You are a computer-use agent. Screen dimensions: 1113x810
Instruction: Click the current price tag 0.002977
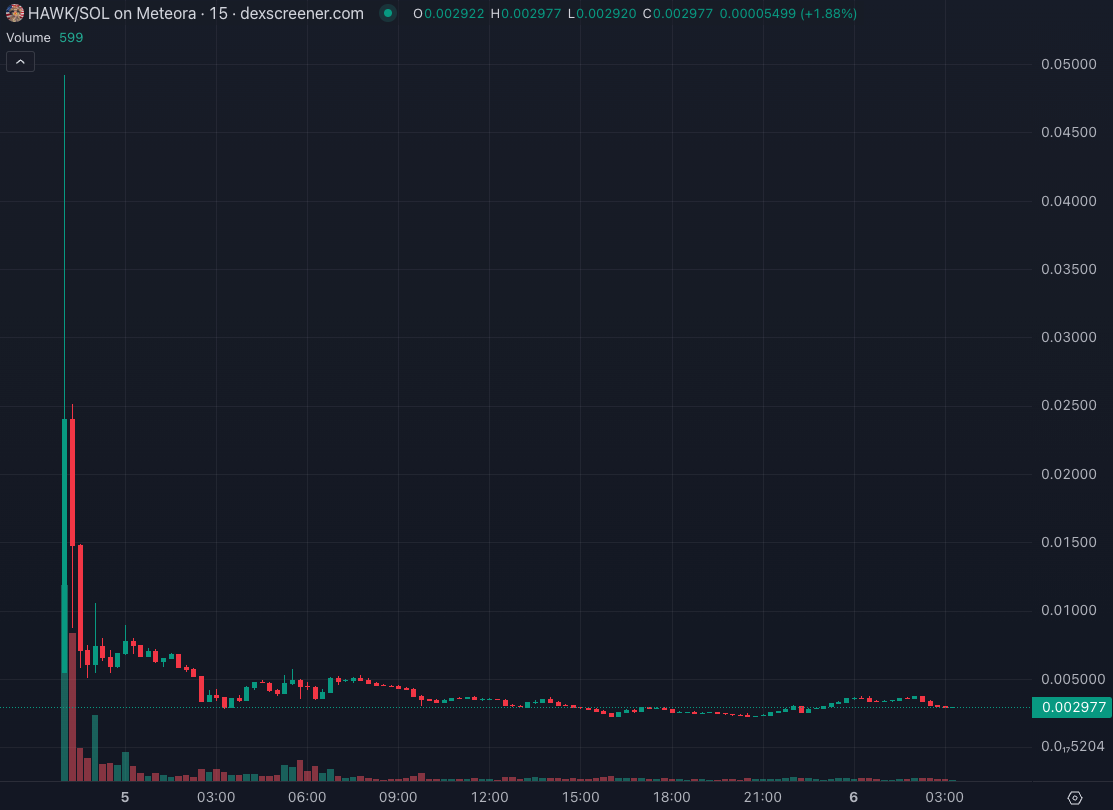1074,707
